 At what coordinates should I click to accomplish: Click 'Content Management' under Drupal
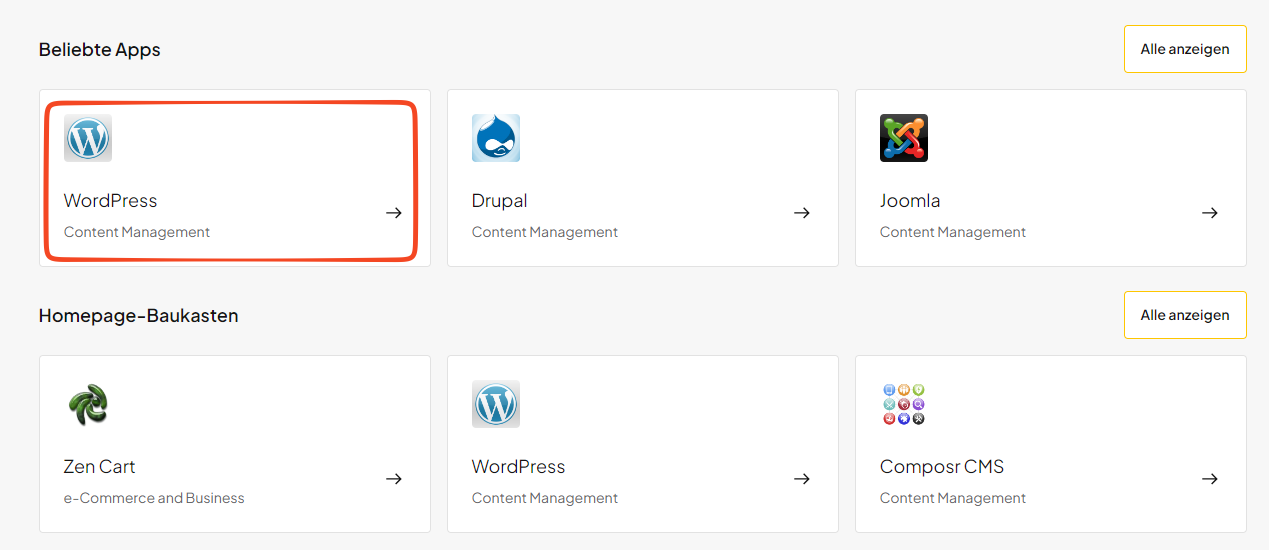click(x=545, y=232)
